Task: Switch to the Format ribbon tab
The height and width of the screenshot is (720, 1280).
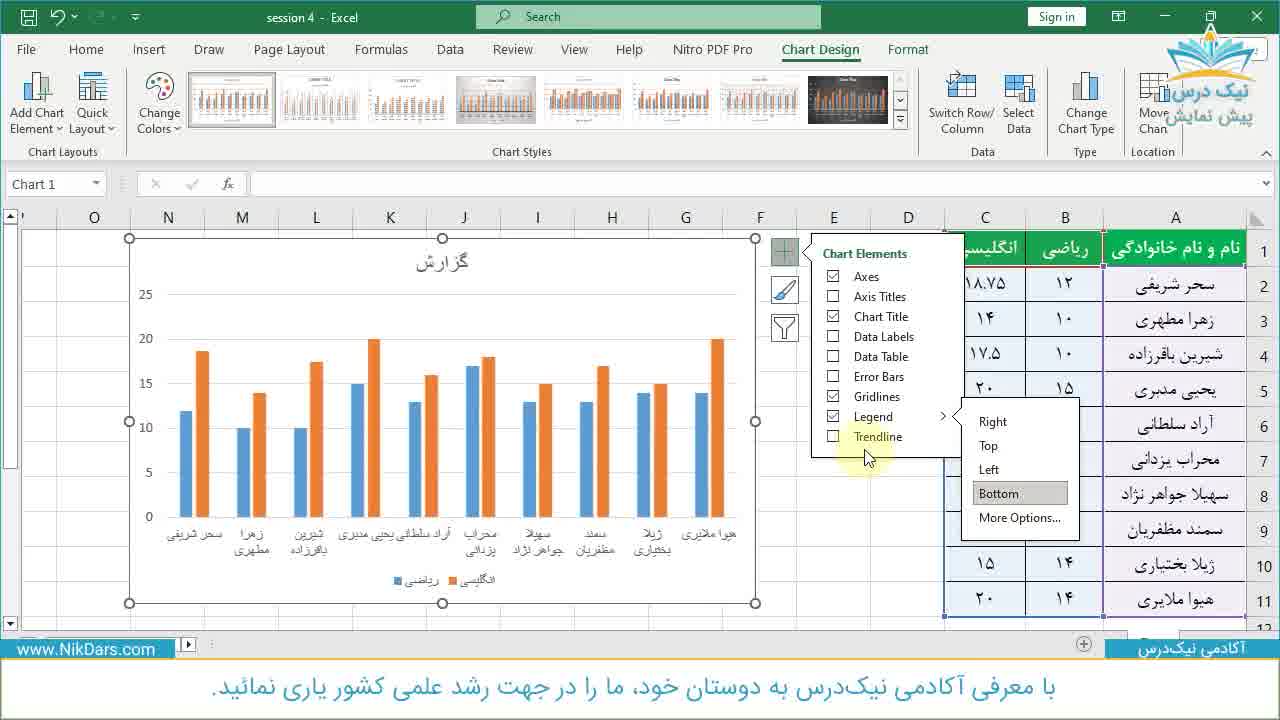Action: [907, 49]
